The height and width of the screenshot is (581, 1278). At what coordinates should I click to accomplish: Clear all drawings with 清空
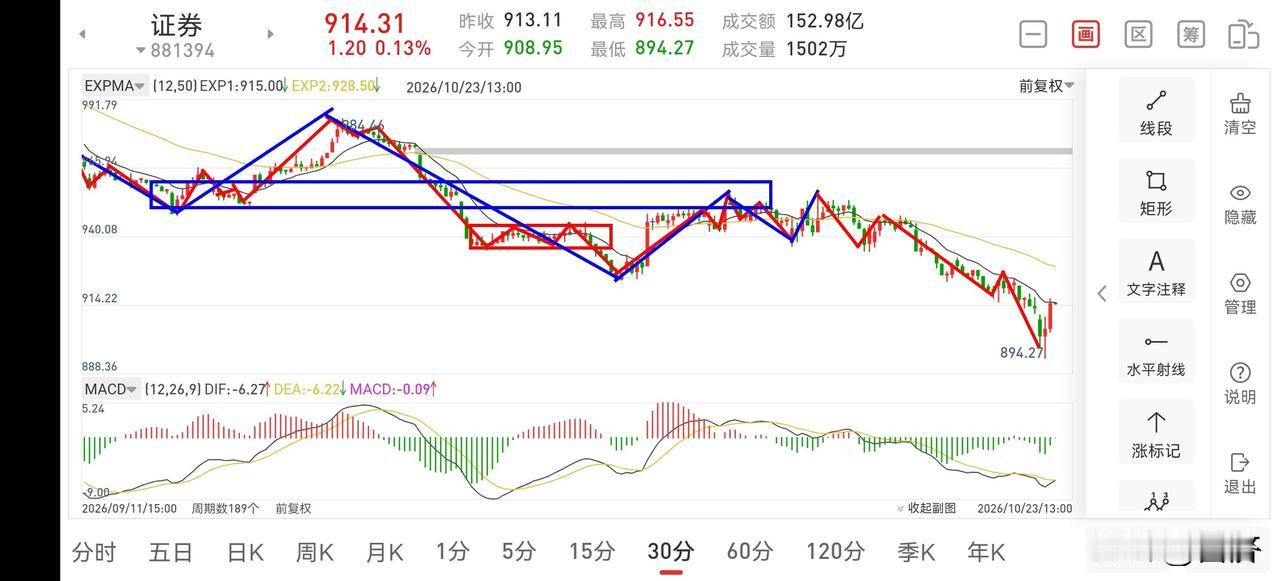coord(1240,113)
